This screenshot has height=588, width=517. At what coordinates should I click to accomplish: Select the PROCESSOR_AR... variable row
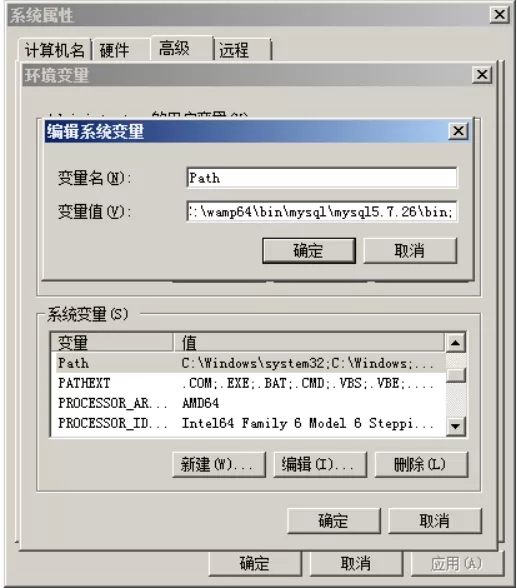pyautogui.click(x=247, y=403)
